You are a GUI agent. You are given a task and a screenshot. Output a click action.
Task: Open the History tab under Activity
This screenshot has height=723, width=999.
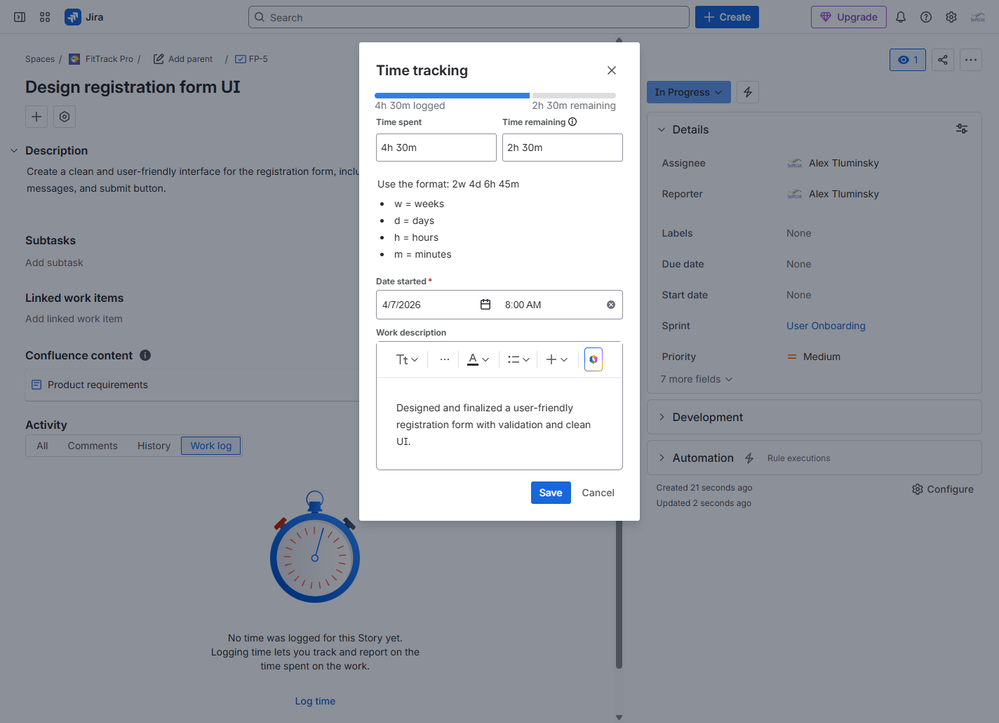(153, 445)
